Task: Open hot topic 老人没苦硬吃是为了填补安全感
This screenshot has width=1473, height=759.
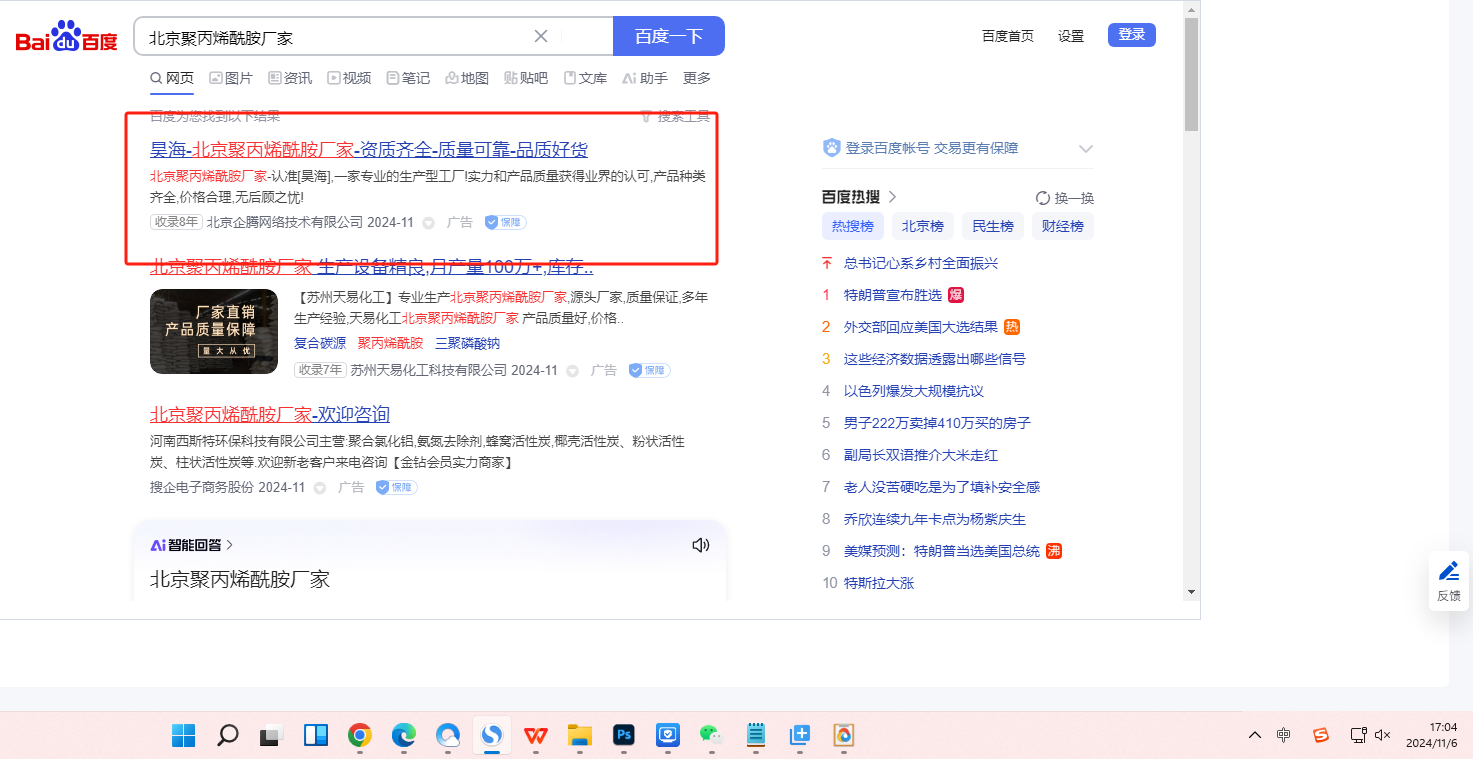Action: 942,487
